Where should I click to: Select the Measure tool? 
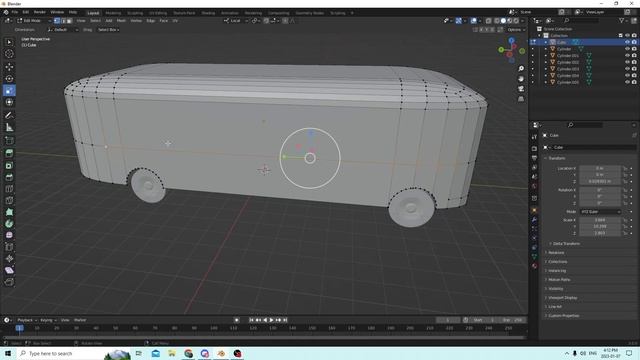coord(9,128)
